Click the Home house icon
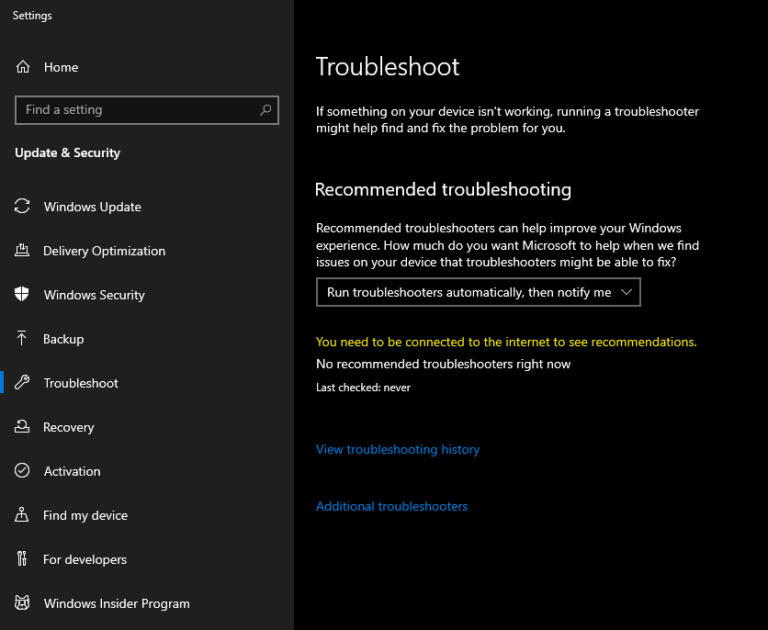The width and height of the screenshot is (768, 630). [x=22, y=67]
